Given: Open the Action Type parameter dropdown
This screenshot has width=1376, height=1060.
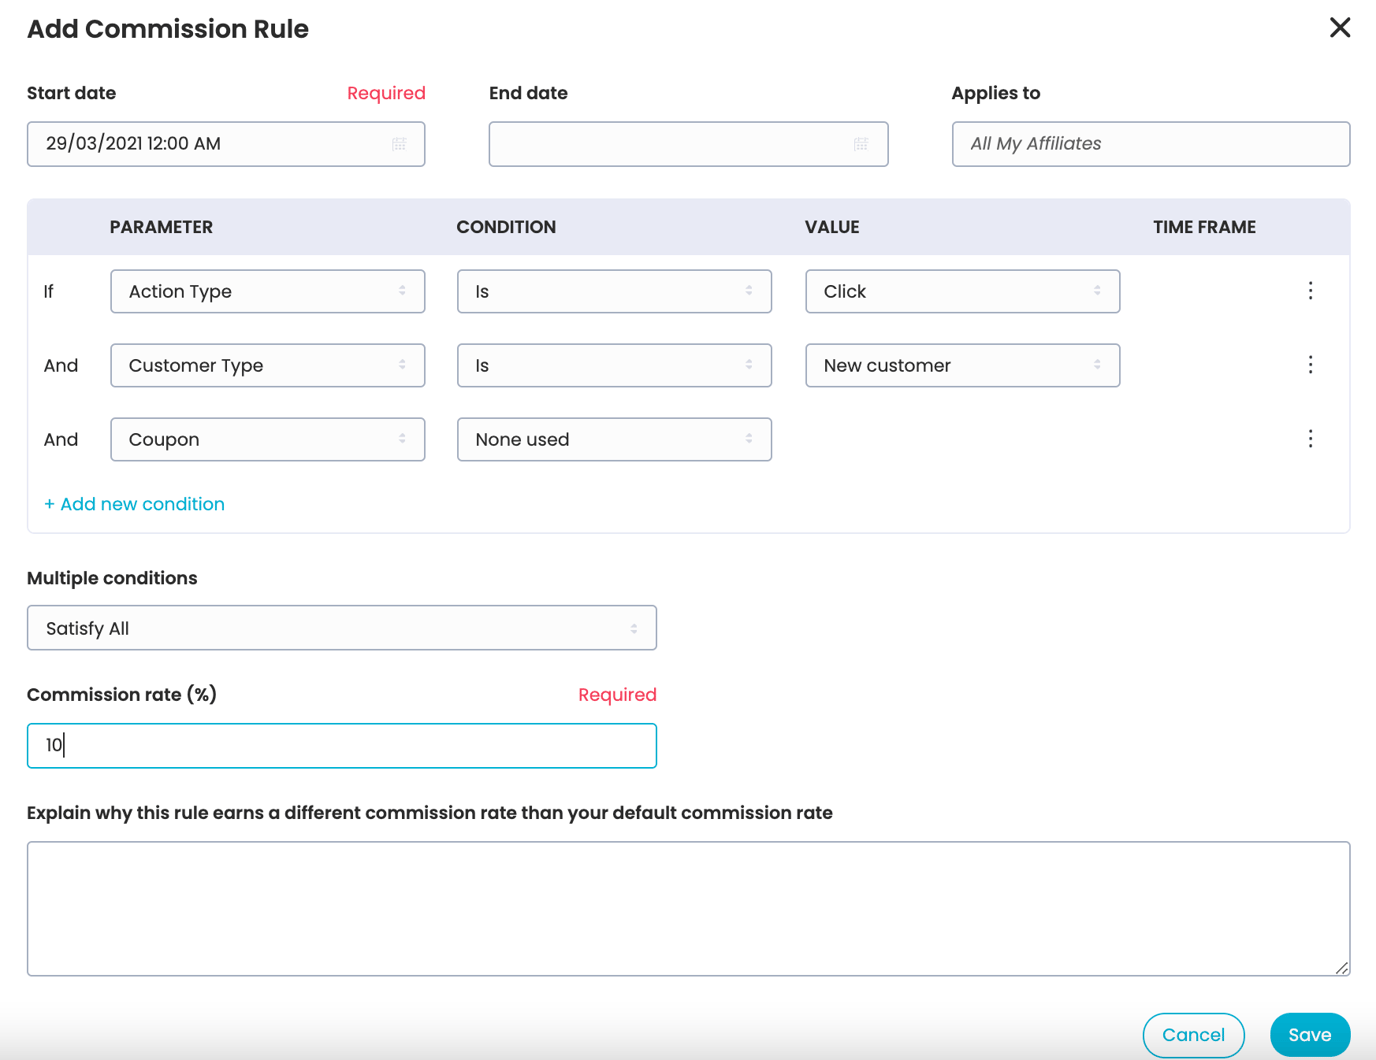Looking at the screenshot, I should click(x=267, y=291).
